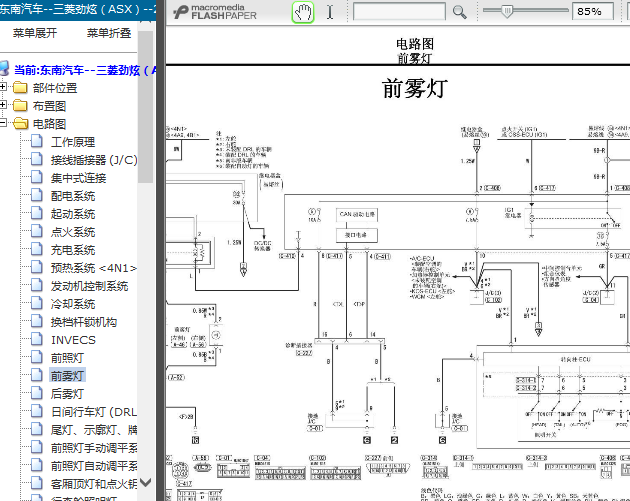Click the document icon beside 后雾灯
The image size is (630, 501).
click(37, 393)
